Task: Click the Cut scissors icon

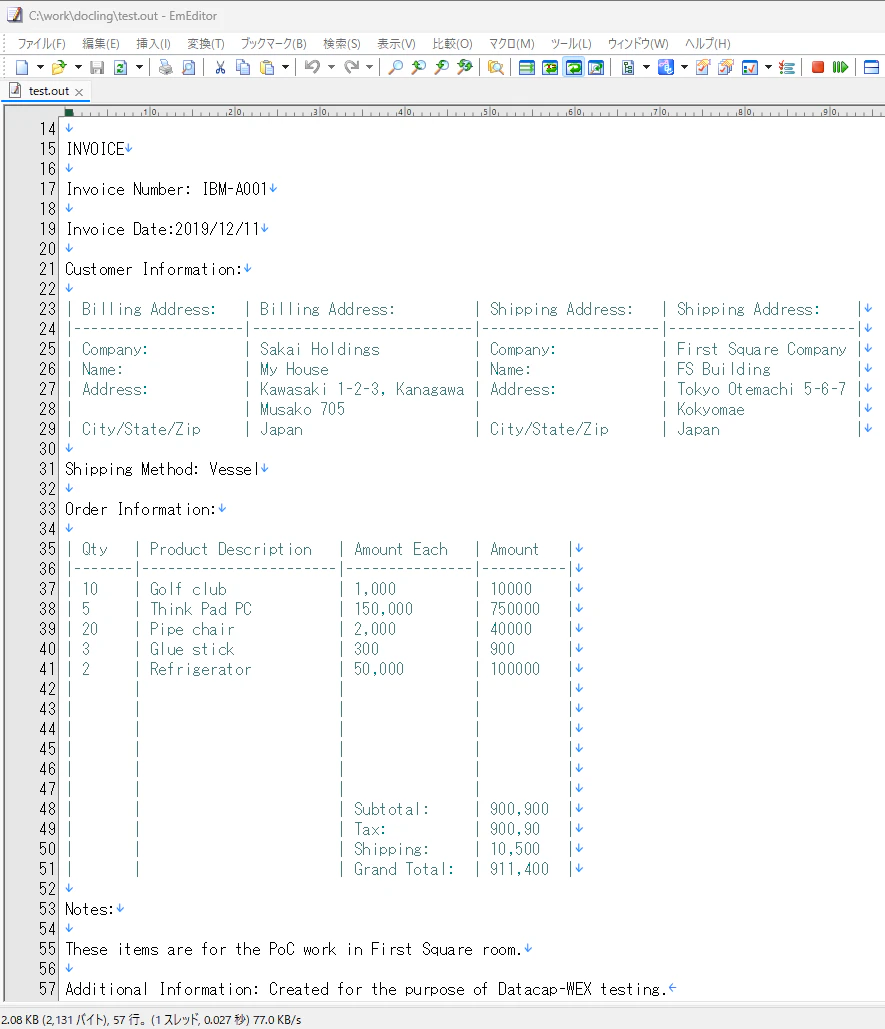Action: pyautogui.click(x=220, y=67)
